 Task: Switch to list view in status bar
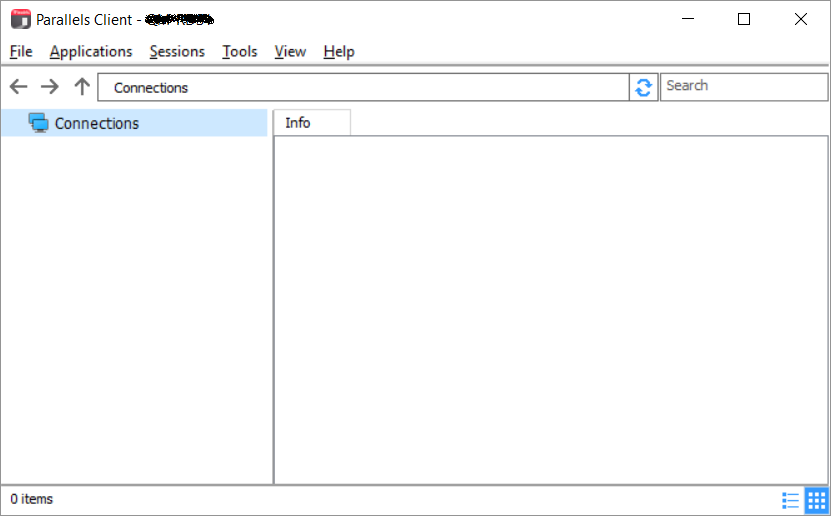(x=790, y=500)
